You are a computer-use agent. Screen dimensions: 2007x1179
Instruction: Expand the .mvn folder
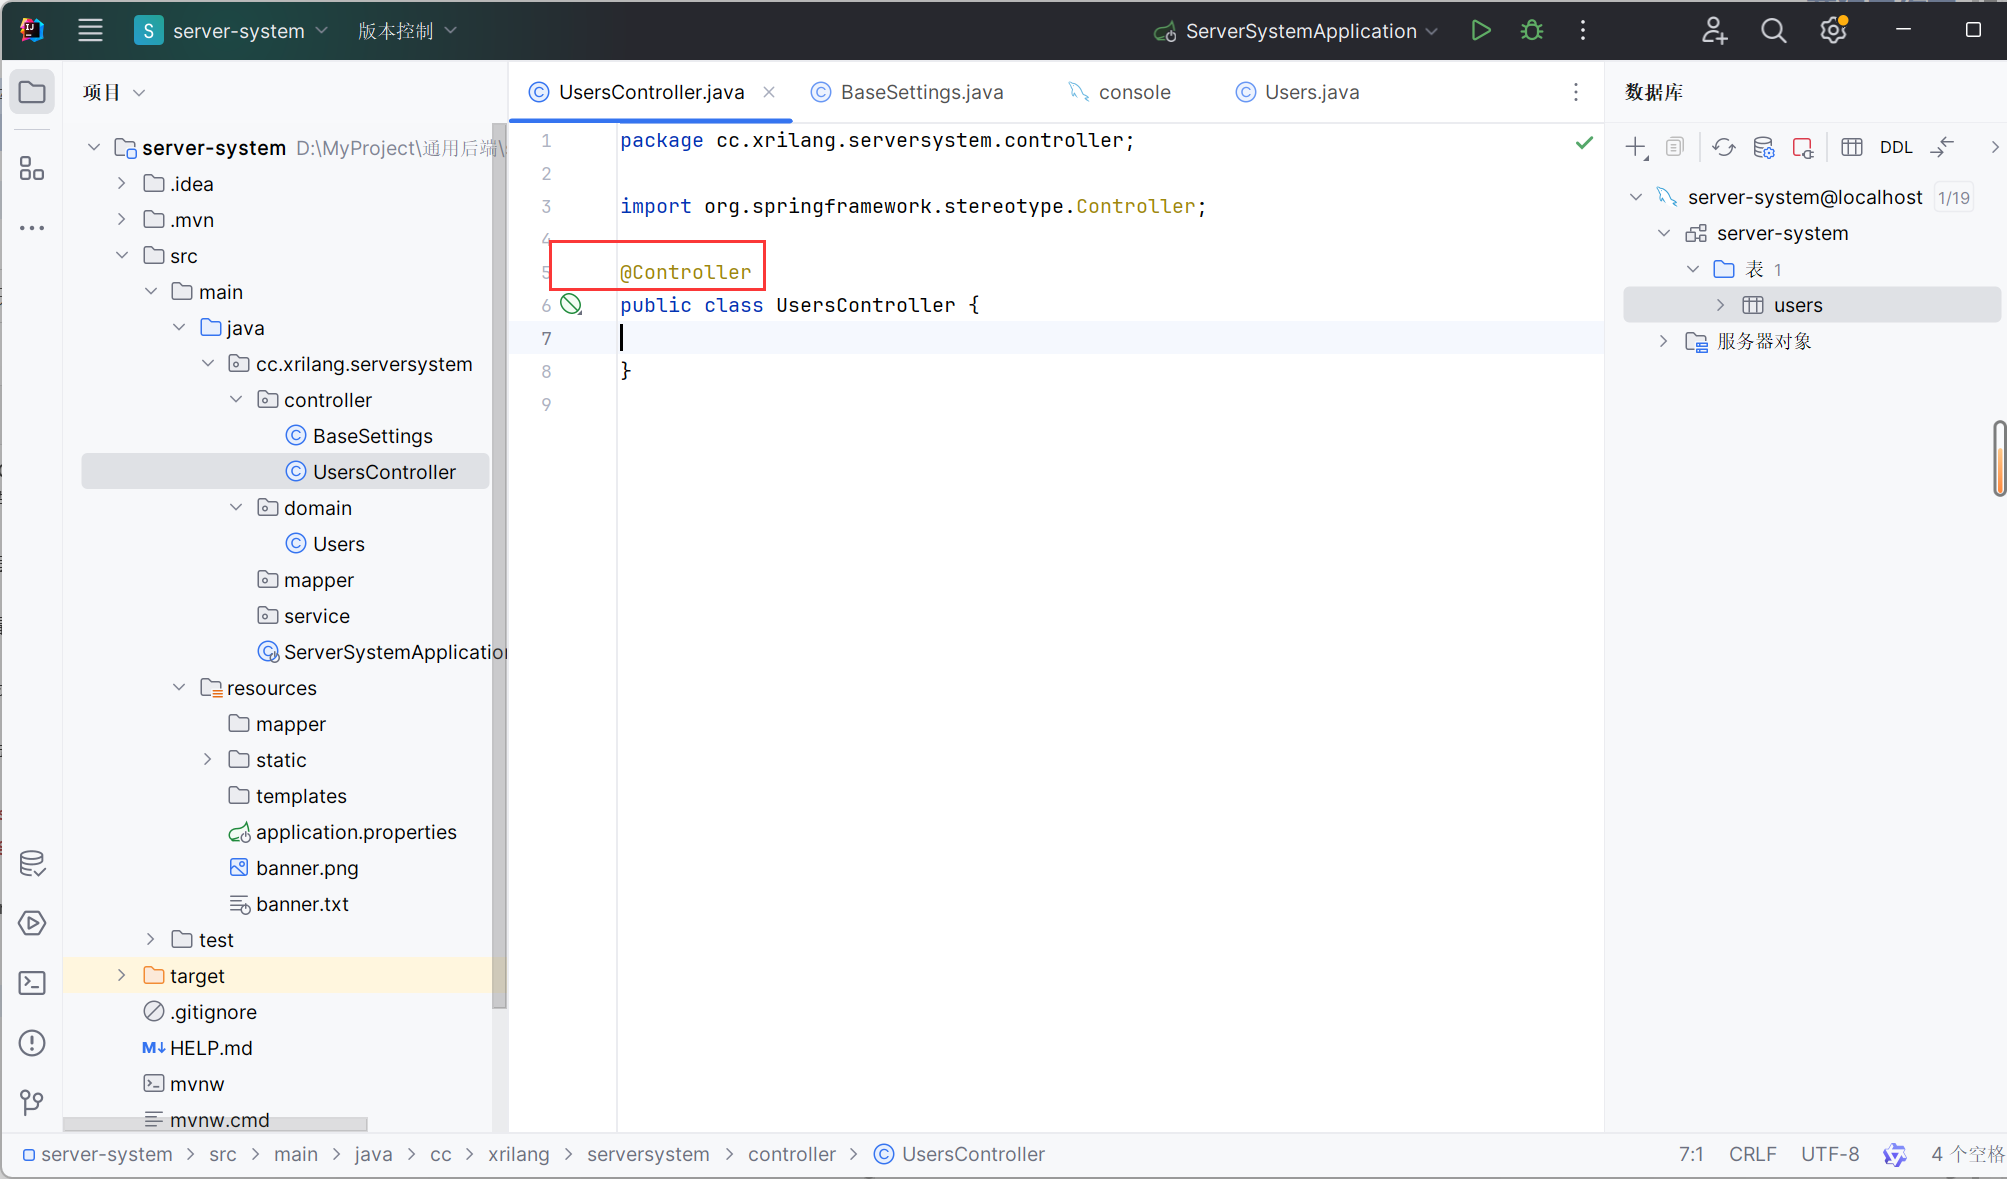(122, 220)
